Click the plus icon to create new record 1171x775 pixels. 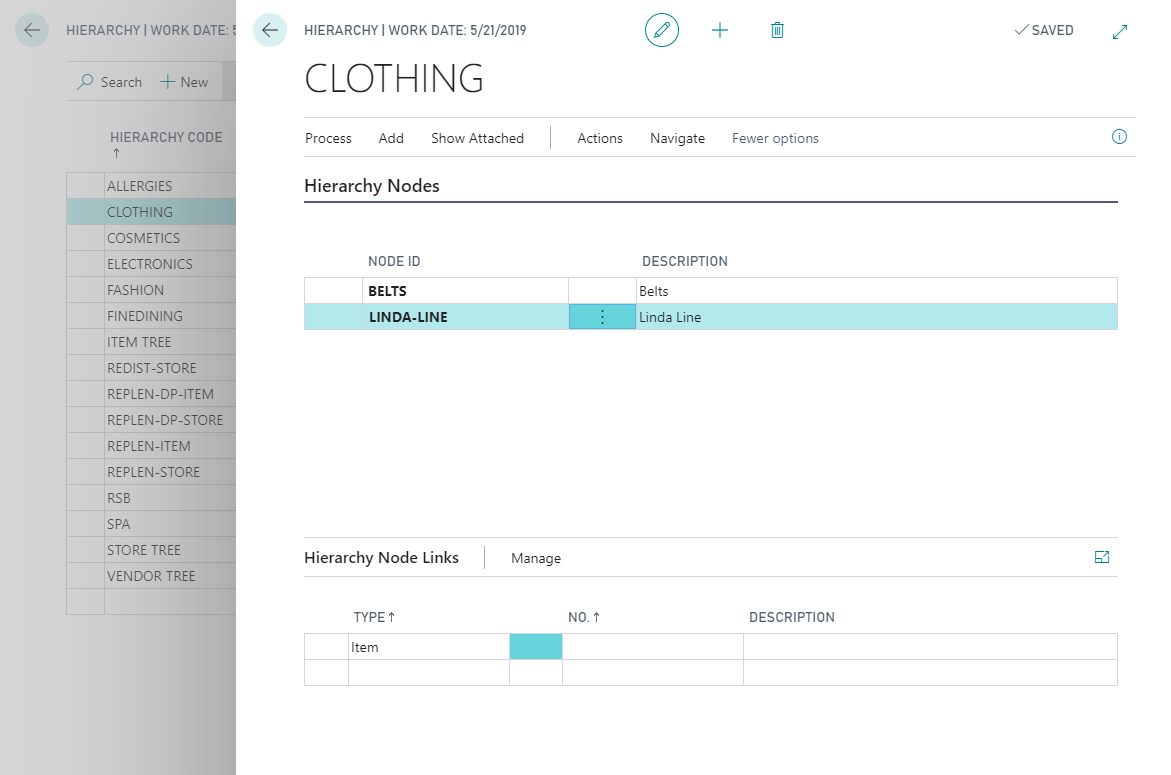[720, 30]
